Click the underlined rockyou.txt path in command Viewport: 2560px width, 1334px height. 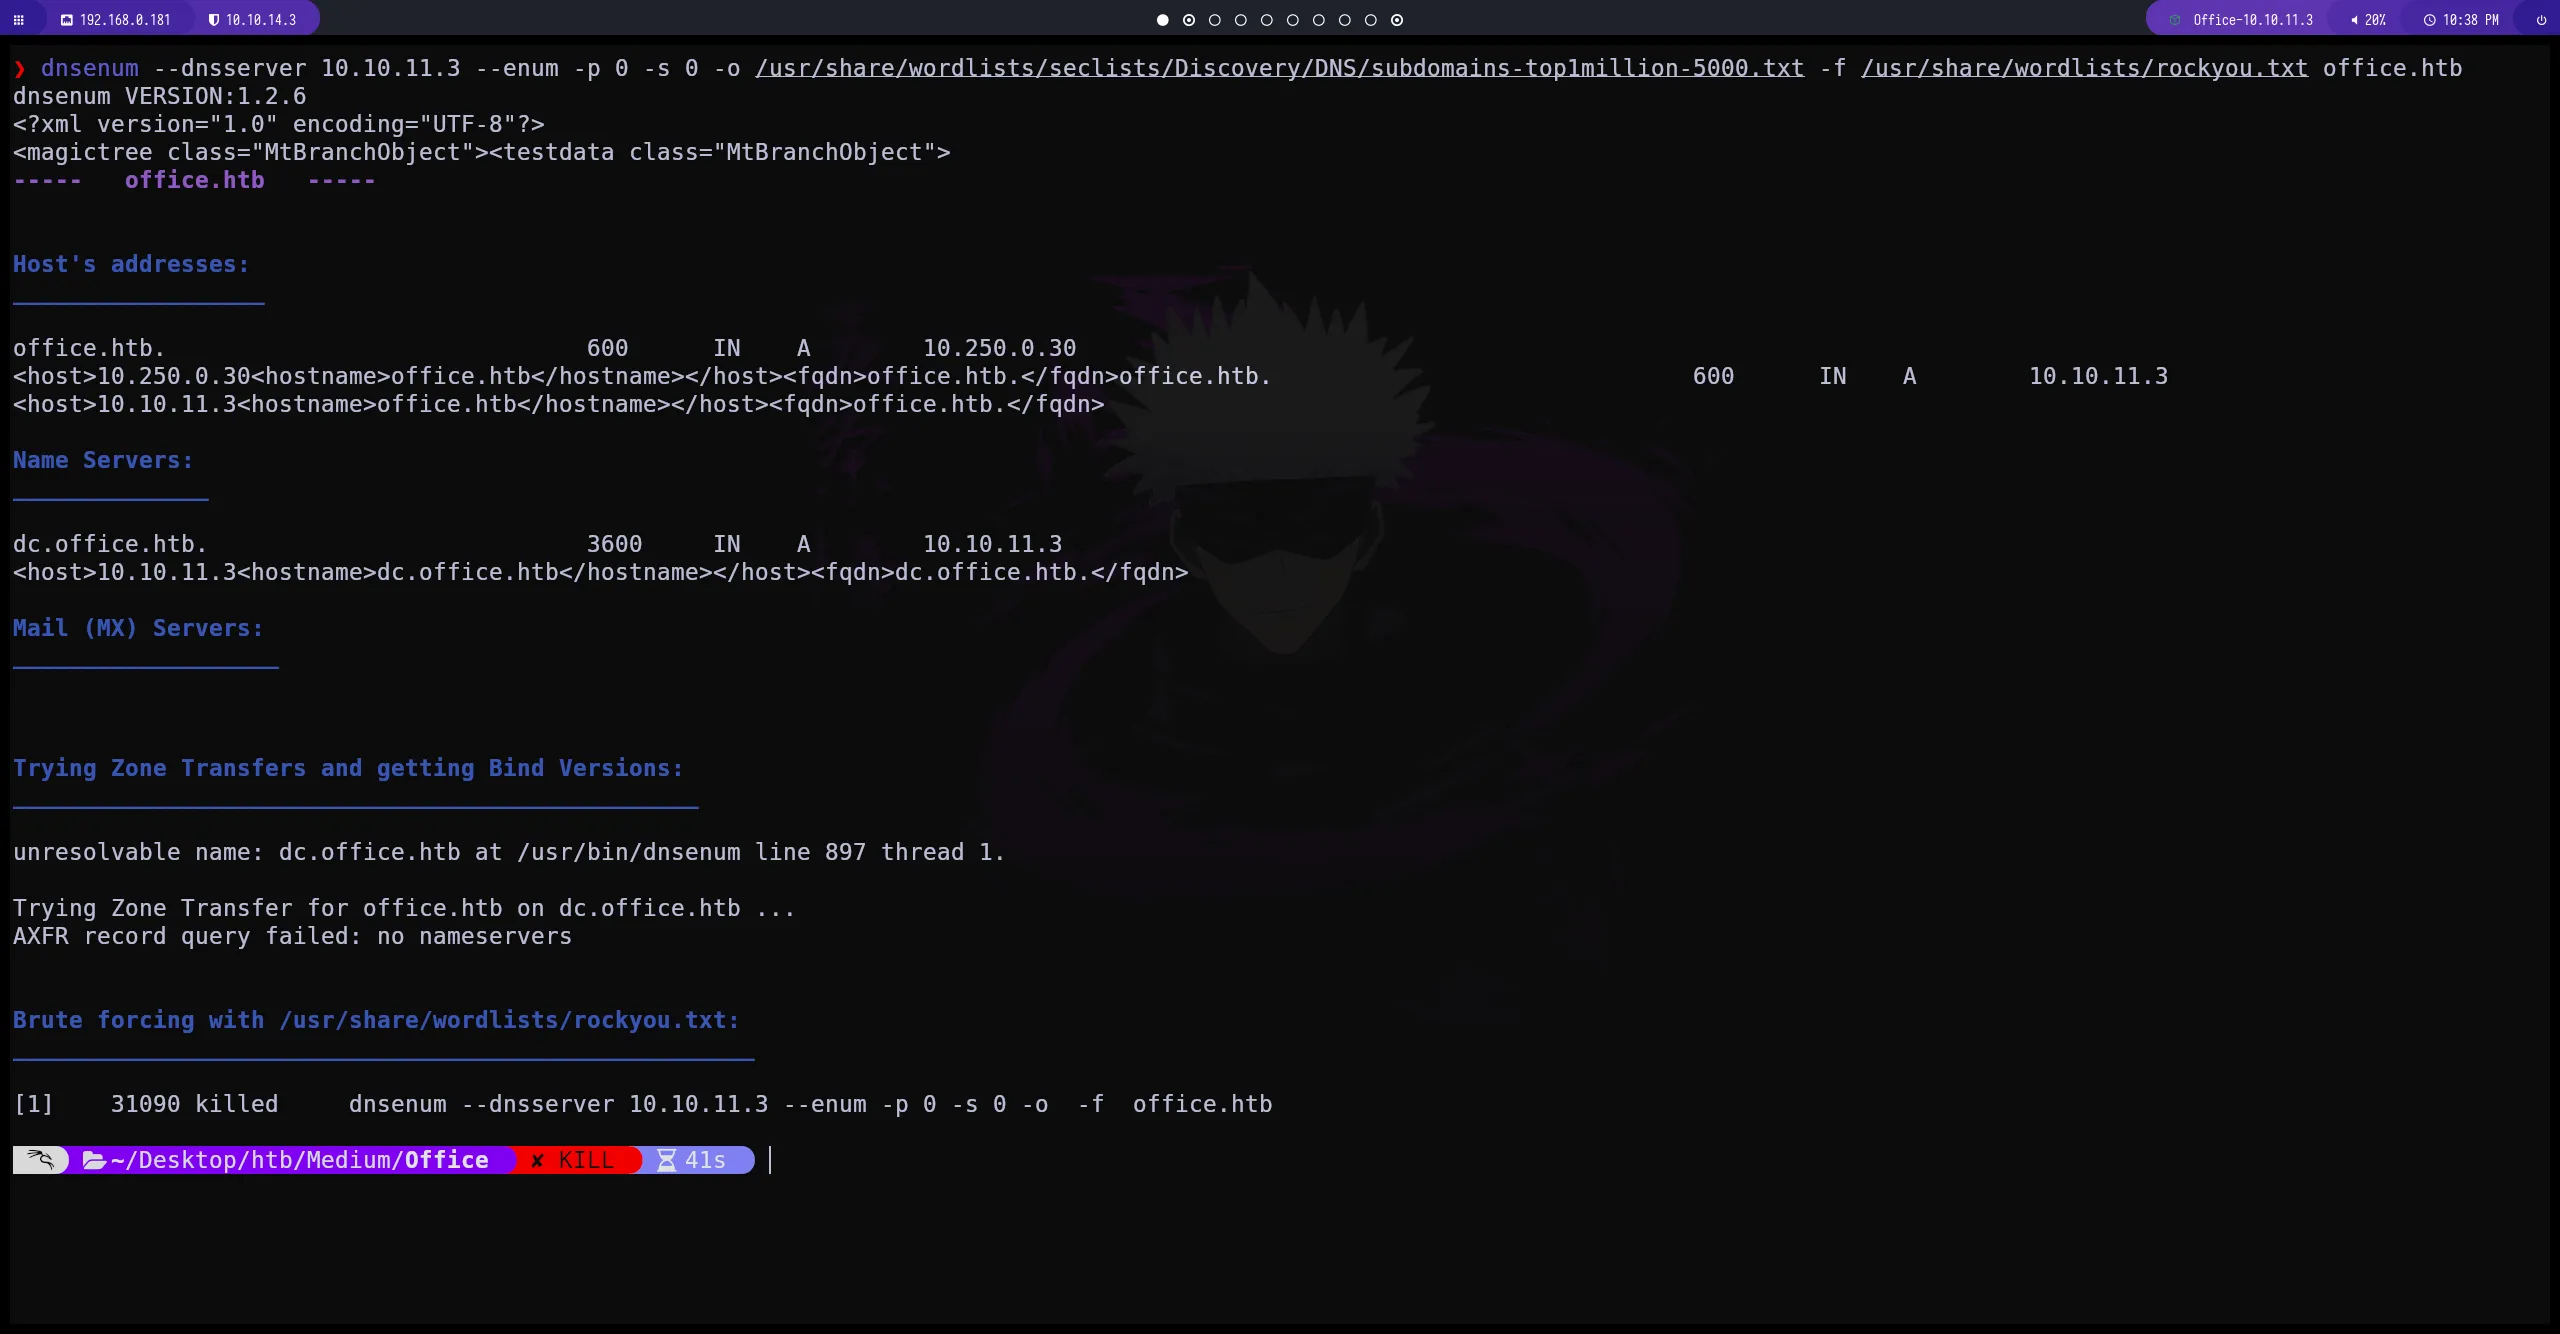click(x=2084, y=68)
